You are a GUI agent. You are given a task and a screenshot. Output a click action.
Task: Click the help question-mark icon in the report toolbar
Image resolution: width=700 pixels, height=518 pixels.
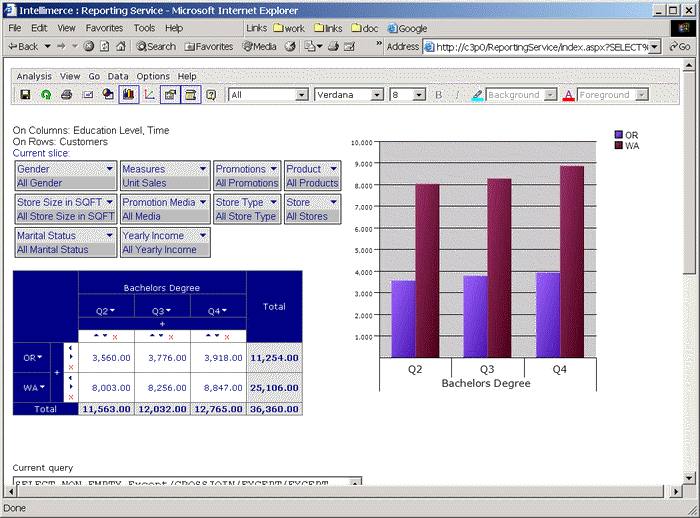pyautogui.click(x=211, y=95)
